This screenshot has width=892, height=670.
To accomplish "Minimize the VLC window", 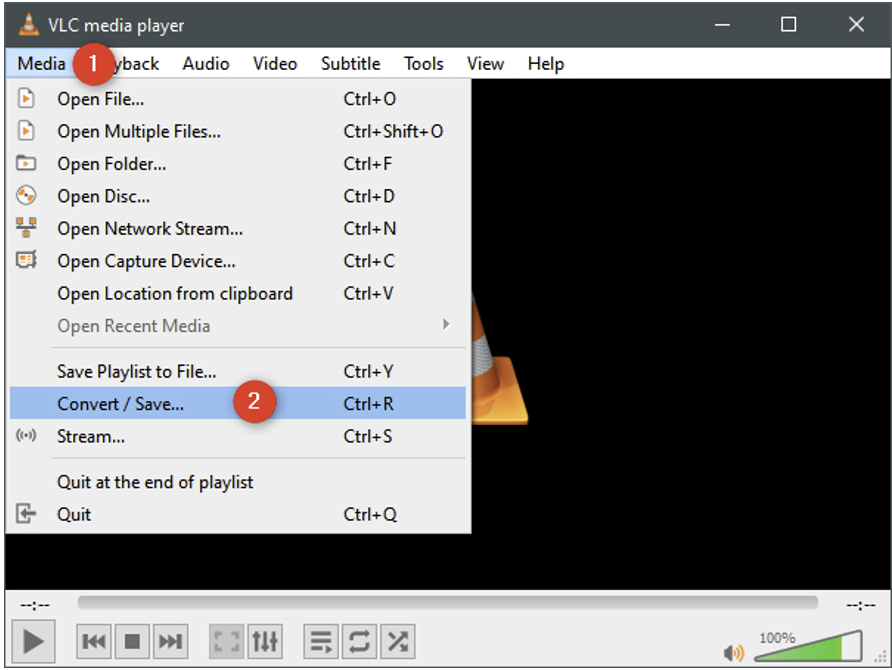I will pos(722,24).
